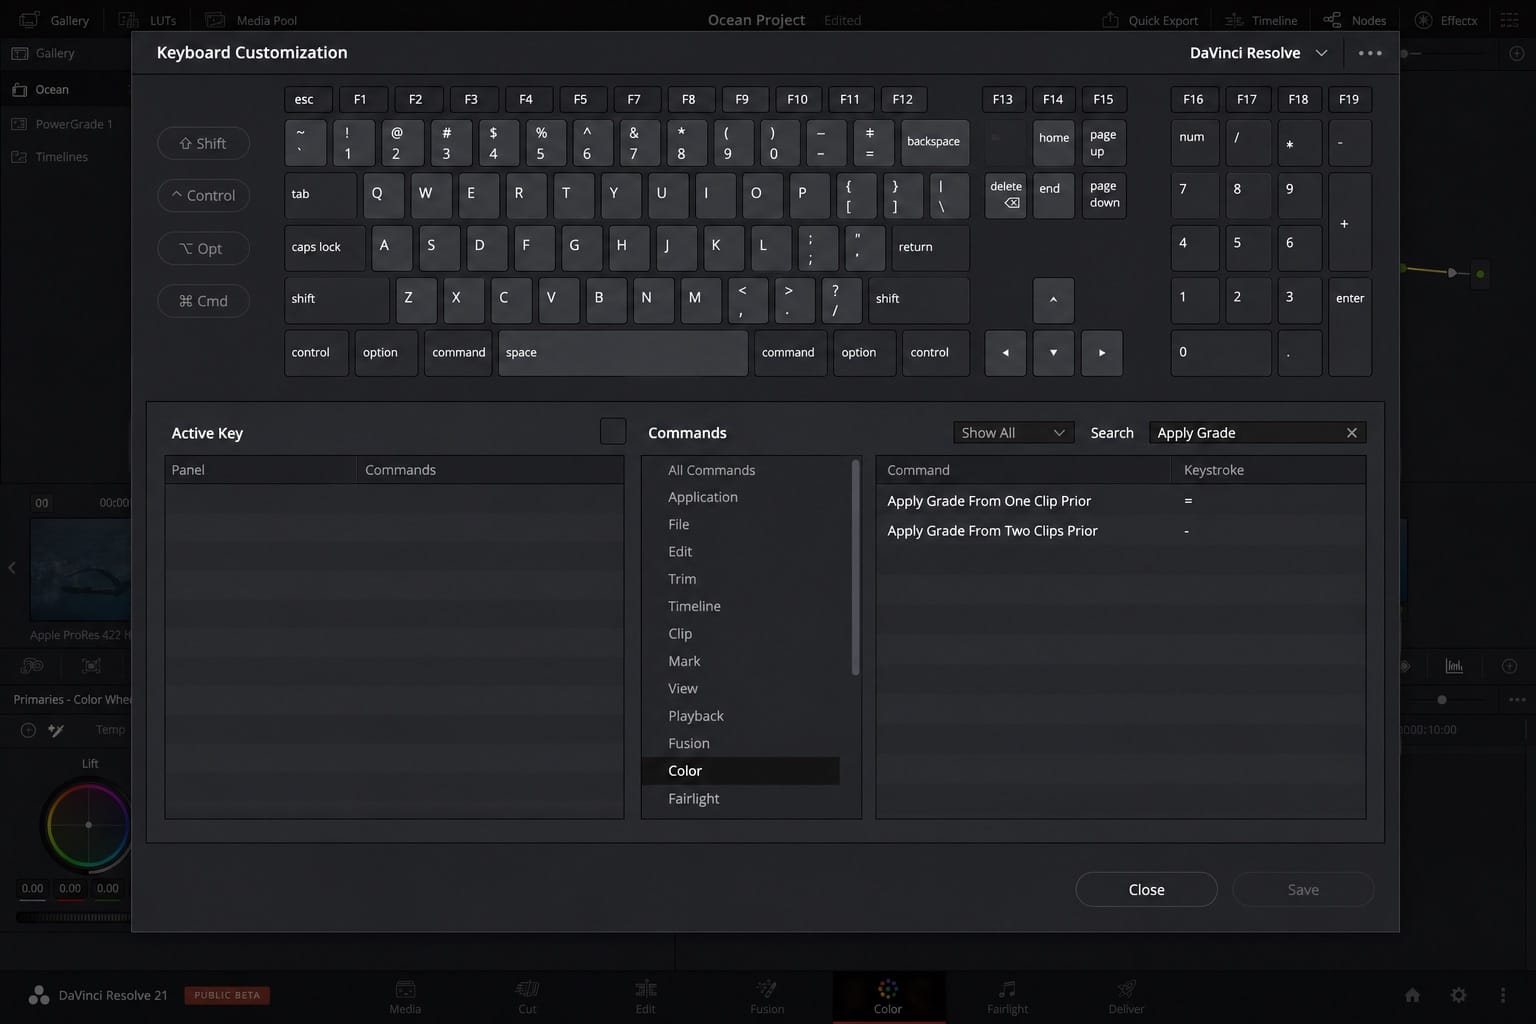Select Fusion command category

pyautogui.click(x=740, y=743)
